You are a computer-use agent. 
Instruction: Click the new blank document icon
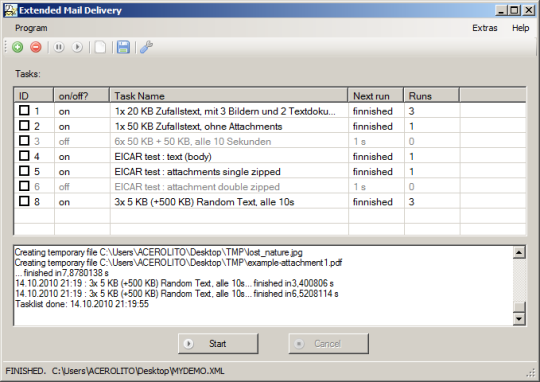click(x=100, y=47)
